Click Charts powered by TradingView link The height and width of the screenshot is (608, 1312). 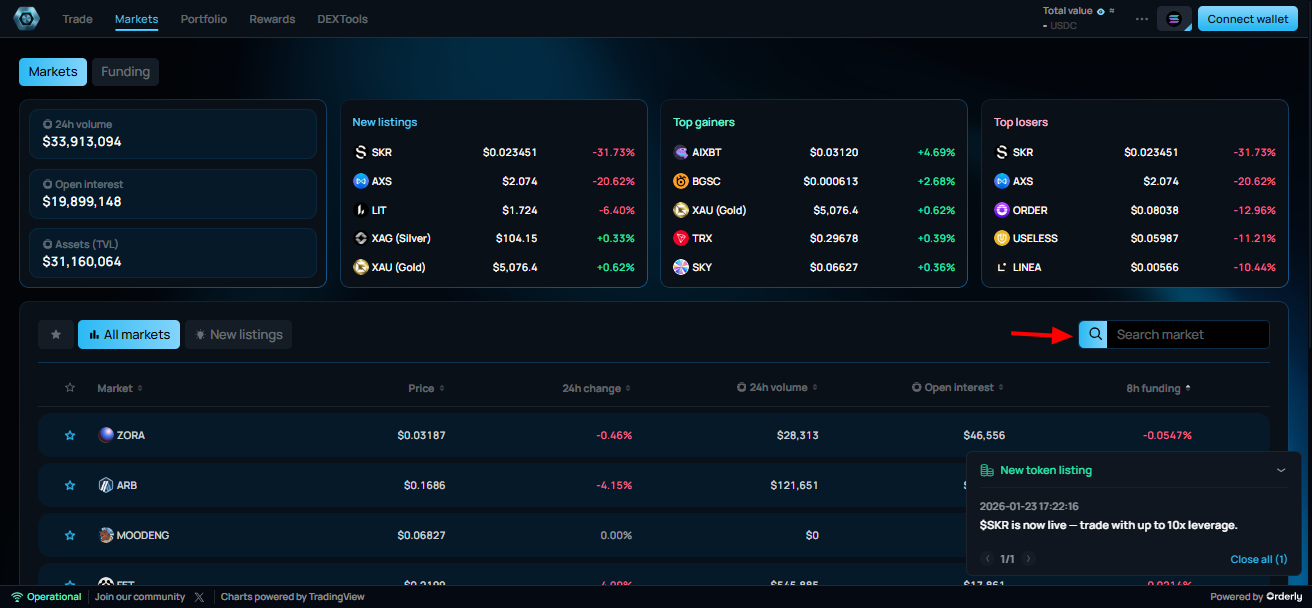pyautogui.click(x=293, y=597)
